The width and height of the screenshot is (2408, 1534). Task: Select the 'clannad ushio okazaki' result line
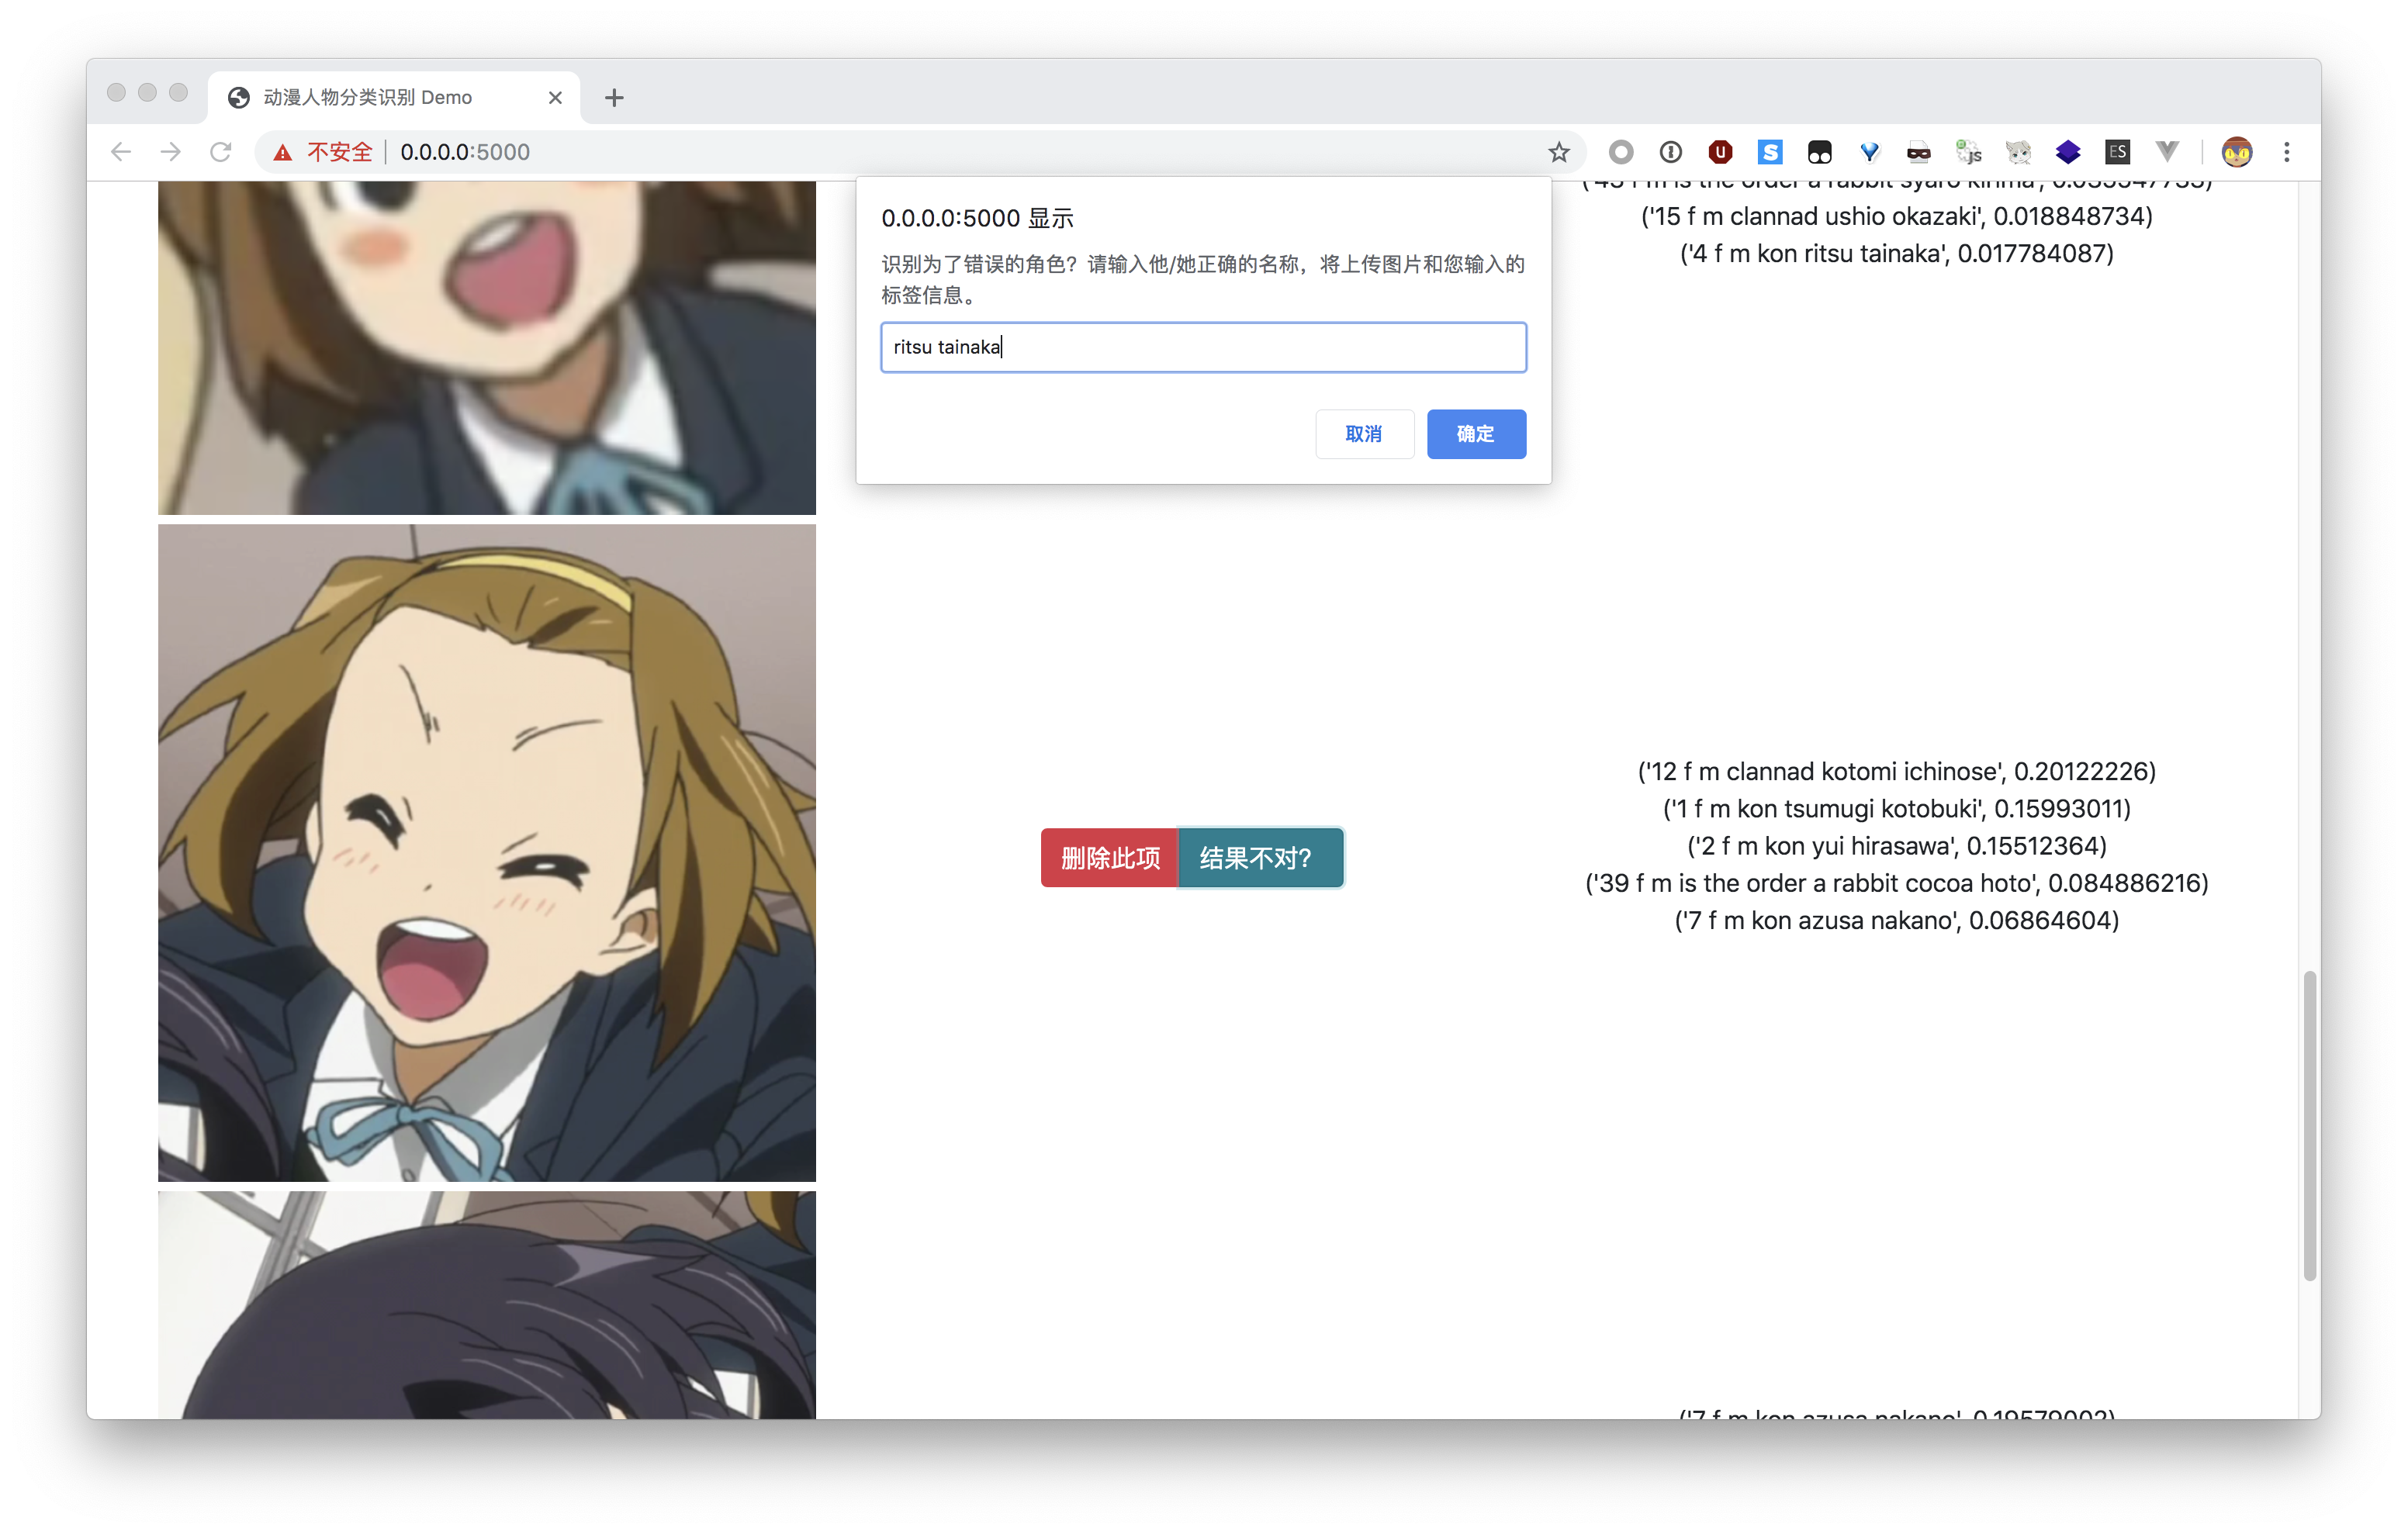(1897, 216)
